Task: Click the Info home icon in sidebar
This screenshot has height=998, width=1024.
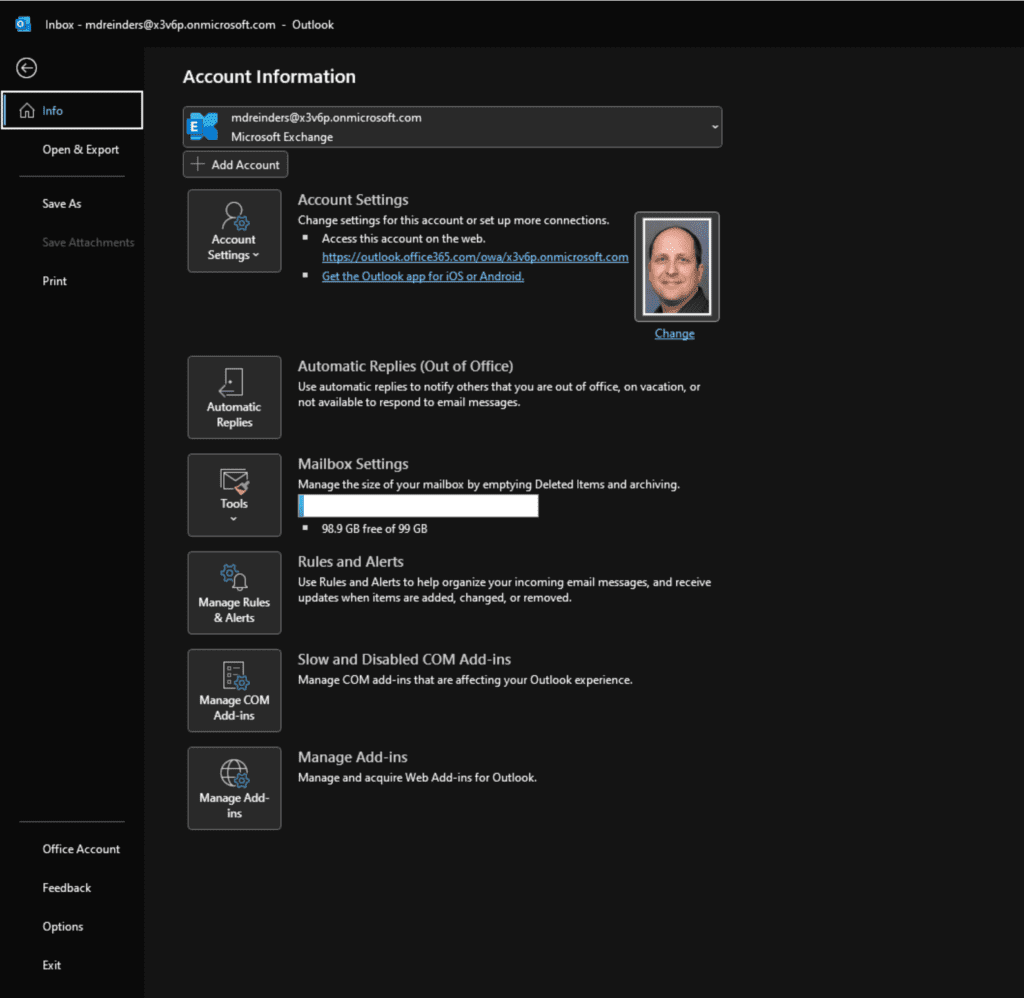Action: tap(27, 110)
